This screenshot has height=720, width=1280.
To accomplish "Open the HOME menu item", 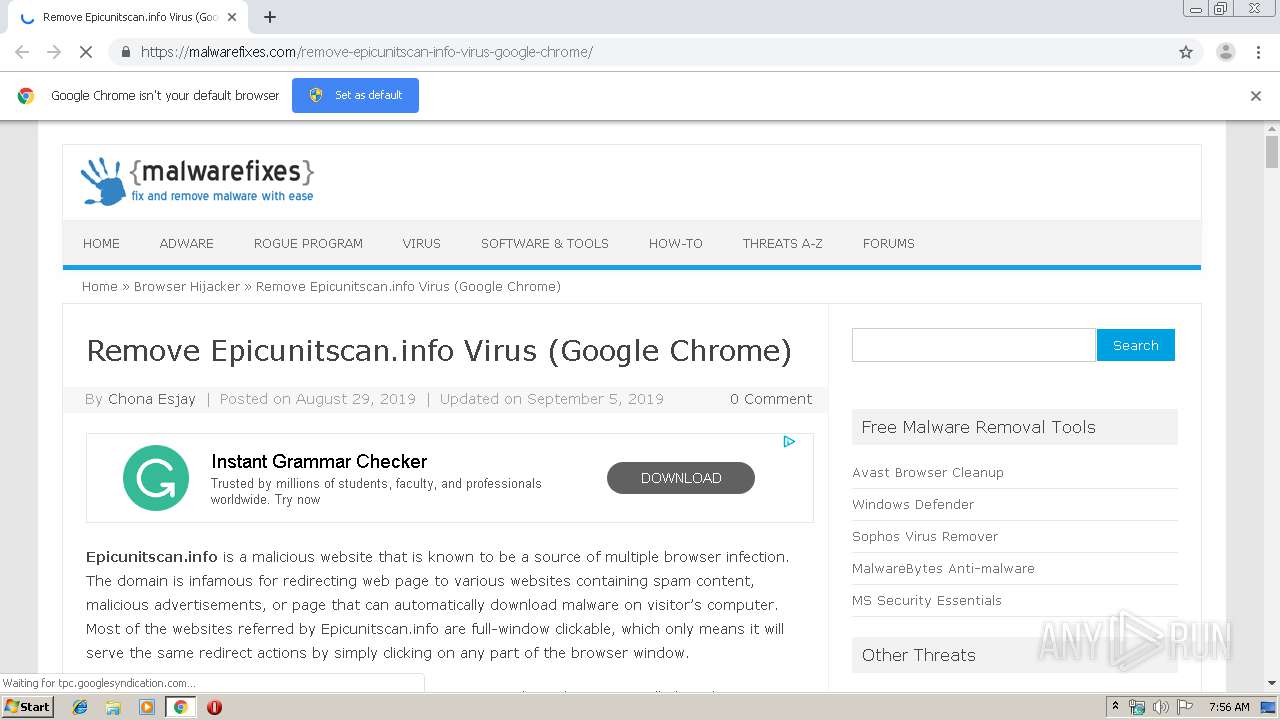I will pyautogui.click(x=101, y=243).
